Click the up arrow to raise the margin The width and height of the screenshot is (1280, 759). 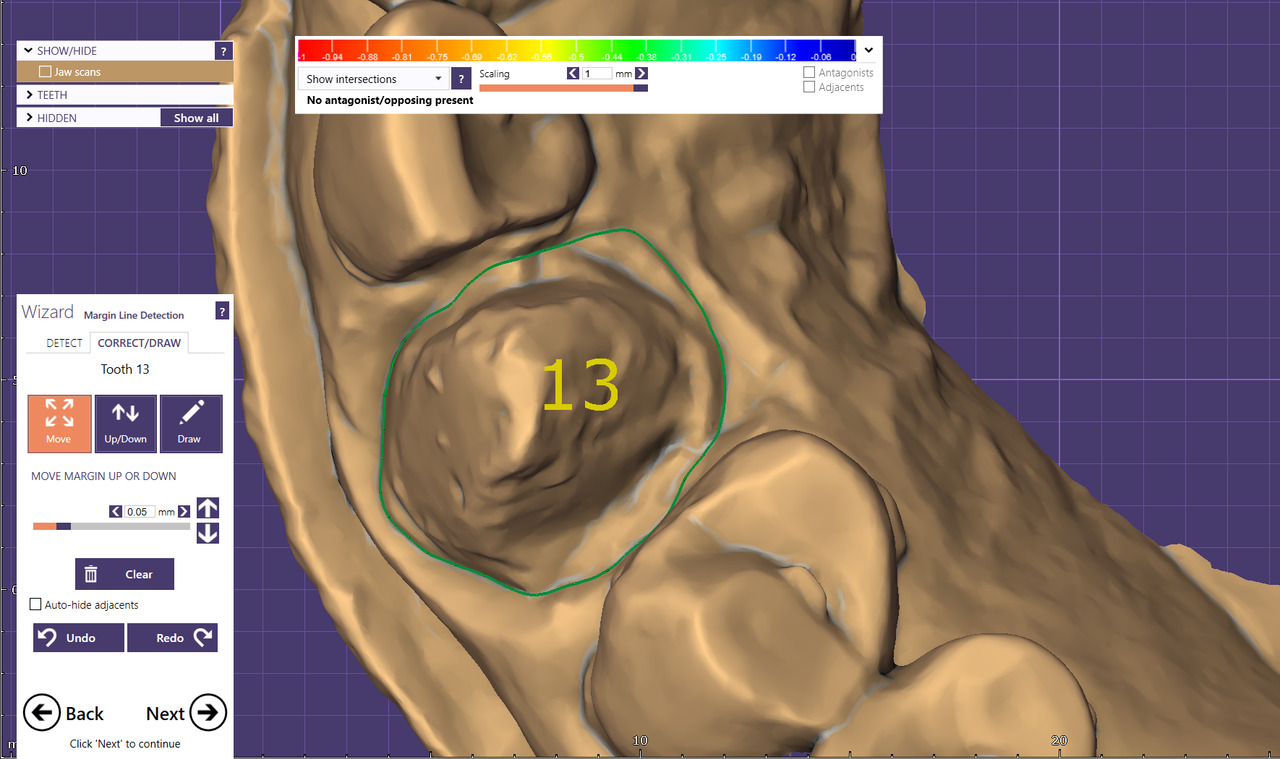coord(208,508)
